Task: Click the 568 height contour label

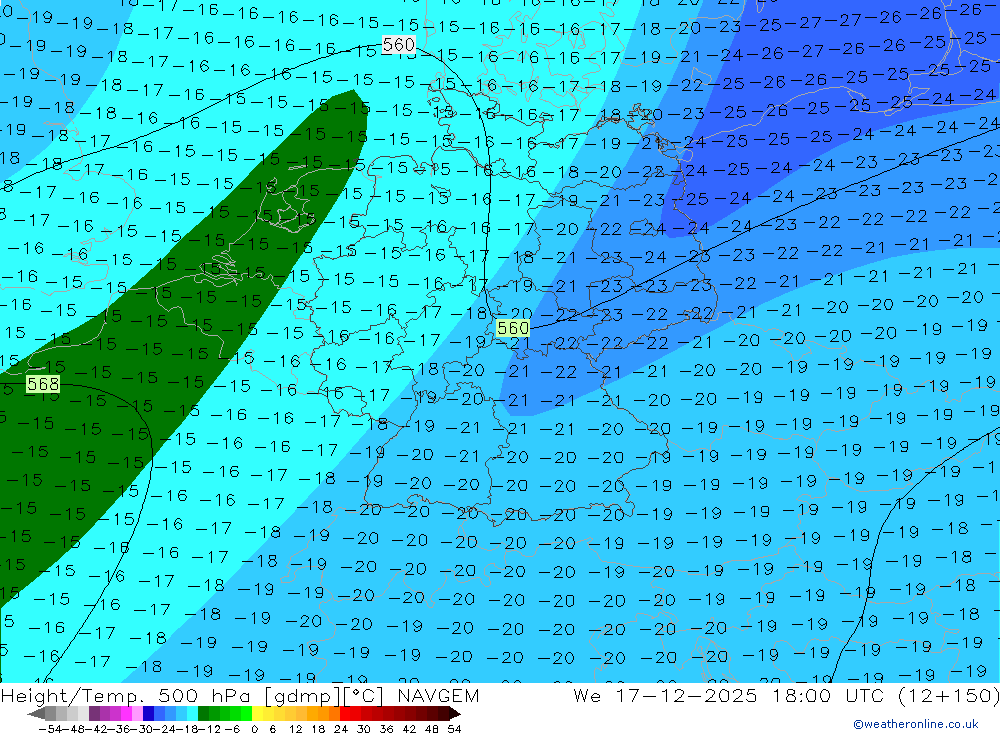Action: pos(43,383)
